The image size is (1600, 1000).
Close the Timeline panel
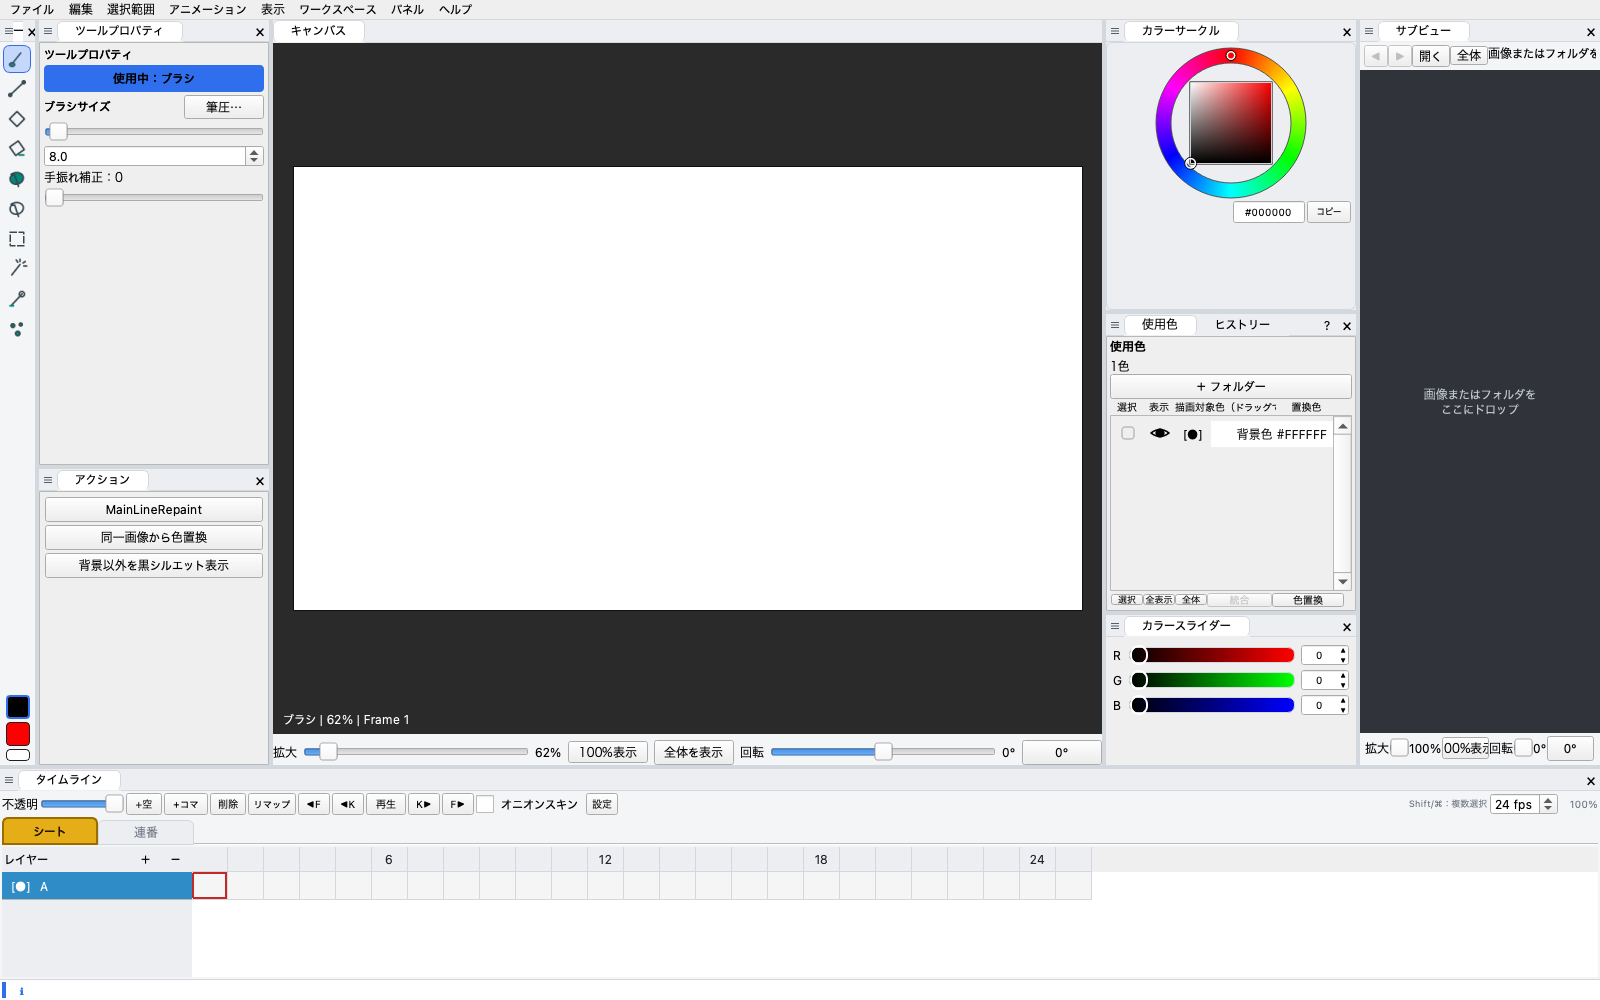(1591, 781)
